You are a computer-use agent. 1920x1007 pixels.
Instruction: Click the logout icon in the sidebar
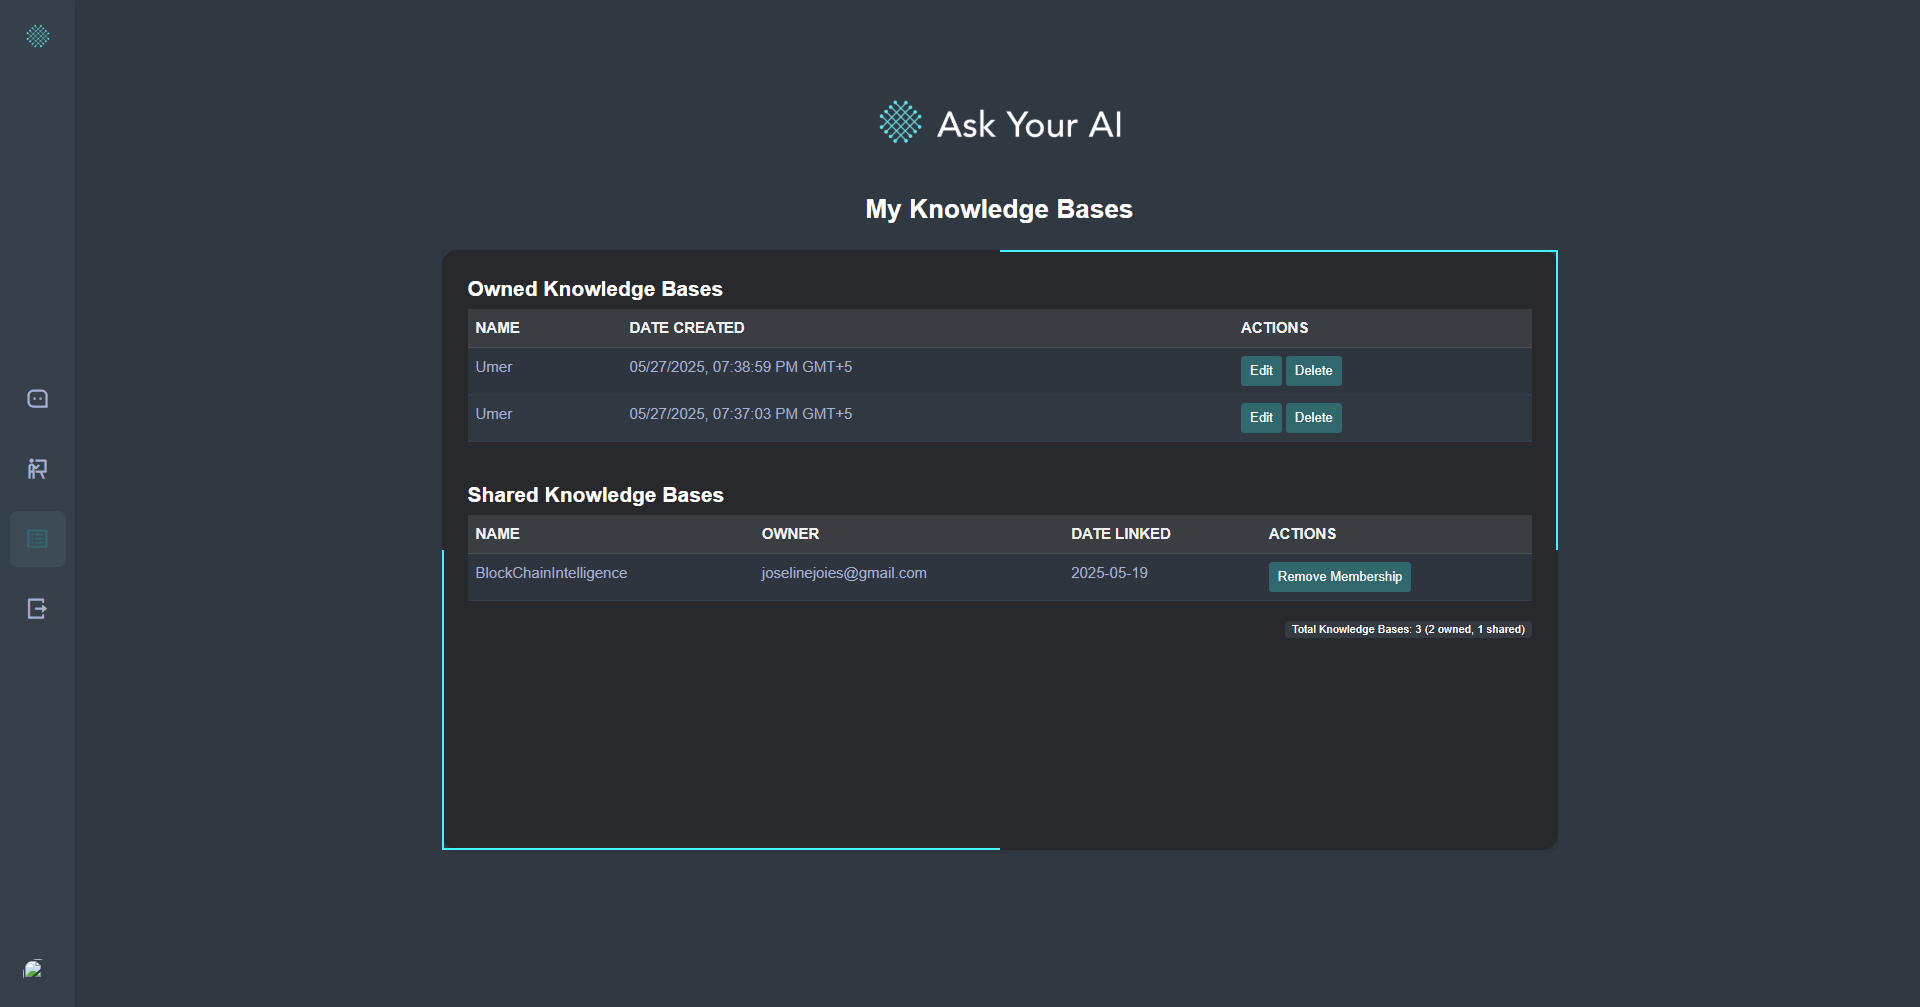pyautogui.click(x=37, y=609)
